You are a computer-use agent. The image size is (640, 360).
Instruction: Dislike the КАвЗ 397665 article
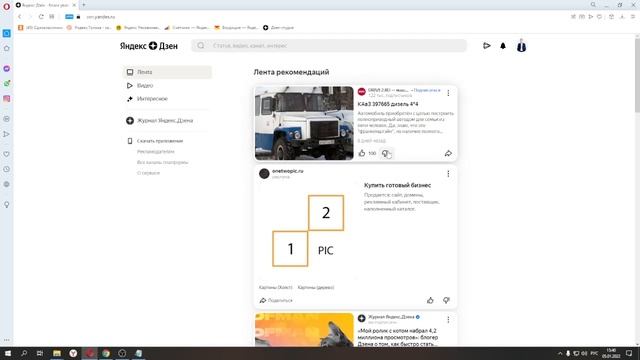click(385, 153)
